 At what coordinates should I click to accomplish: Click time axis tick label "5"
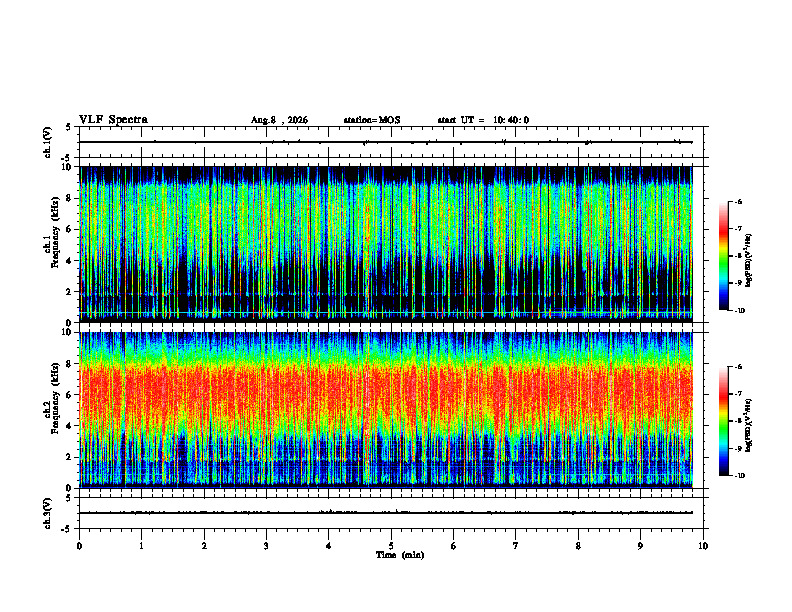[x=391, y=546]
